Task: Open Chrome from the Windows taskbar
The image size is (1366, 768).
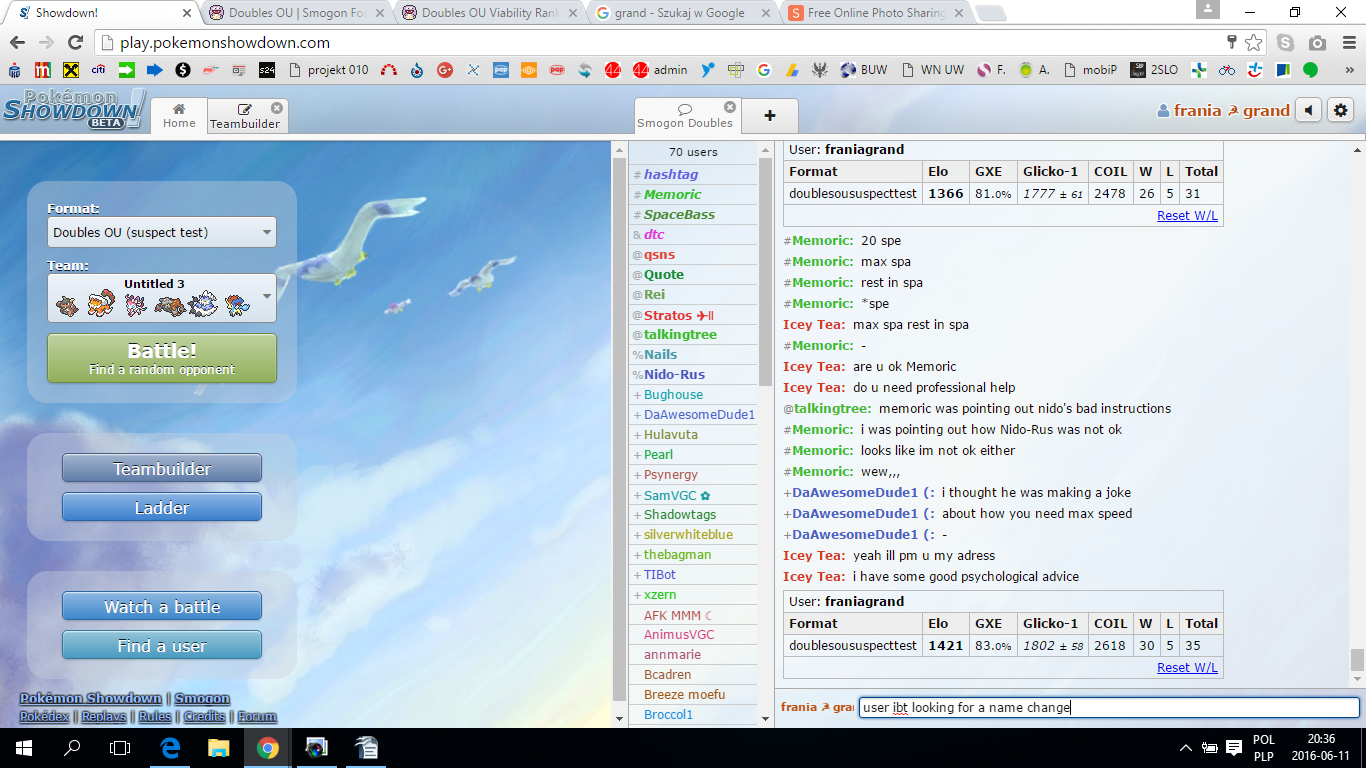Action: pos(267,747)
